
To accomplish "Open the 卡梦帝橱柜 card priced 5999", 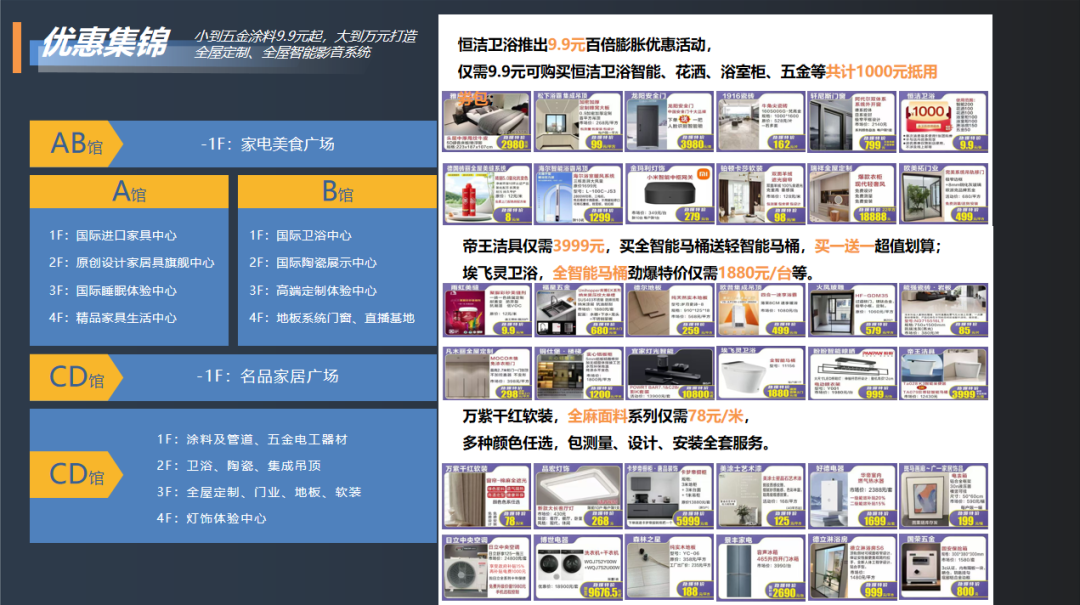I will point(670,496).
